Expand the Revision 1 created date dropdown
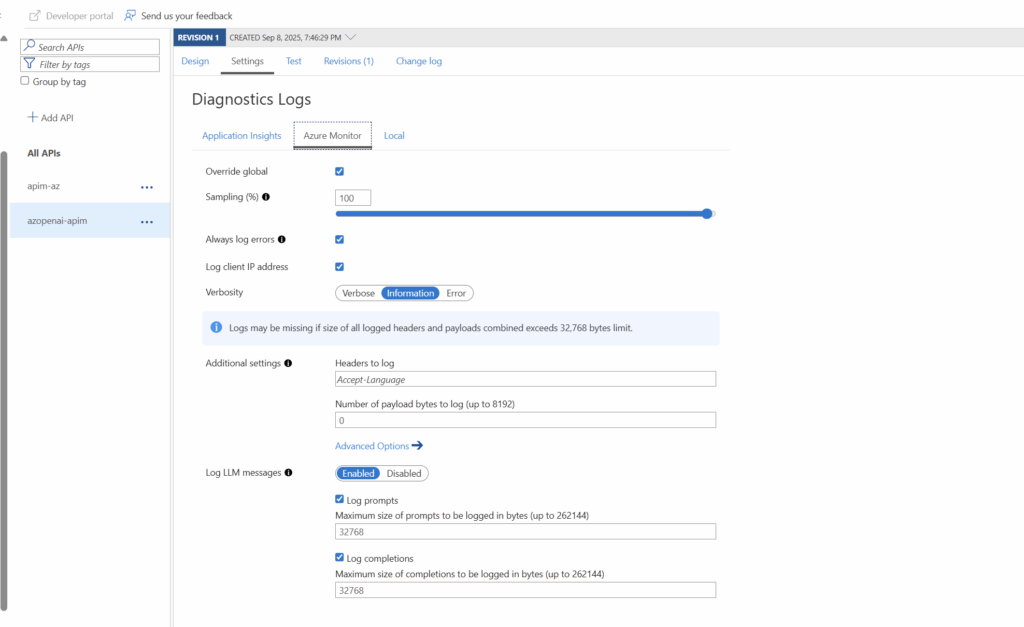This screenshot has width=1024, height=627. (350, 37)
